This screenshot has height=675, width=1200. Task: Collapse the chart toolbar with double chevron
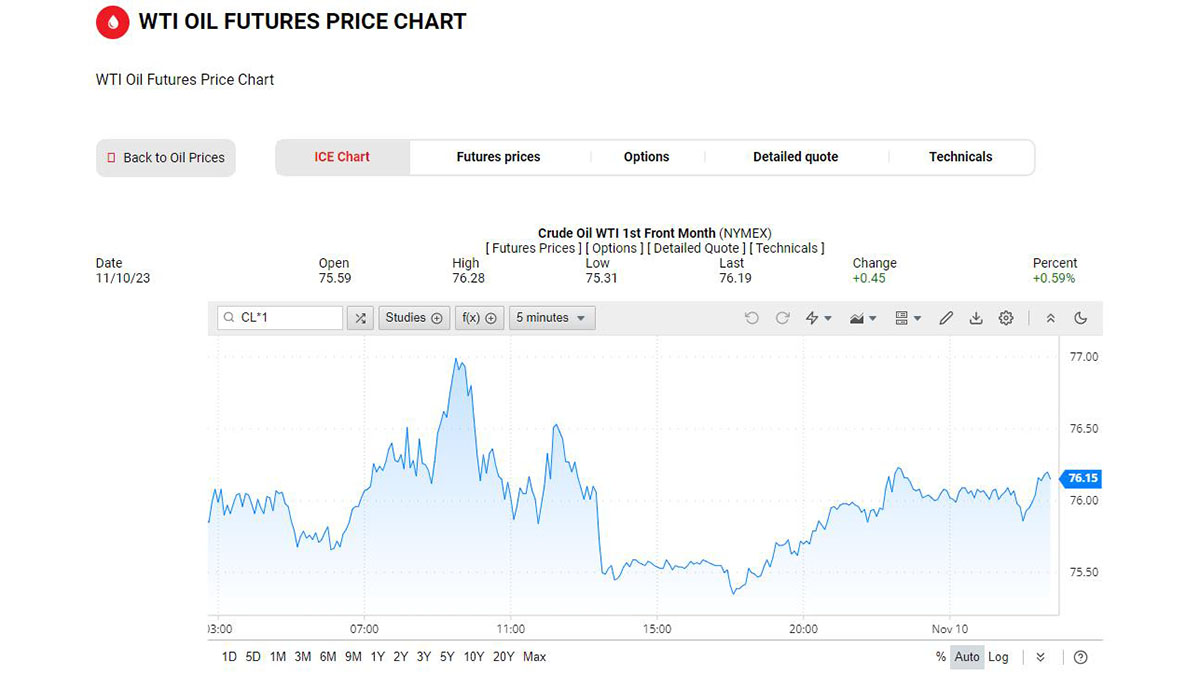[x=1050, y=318]
